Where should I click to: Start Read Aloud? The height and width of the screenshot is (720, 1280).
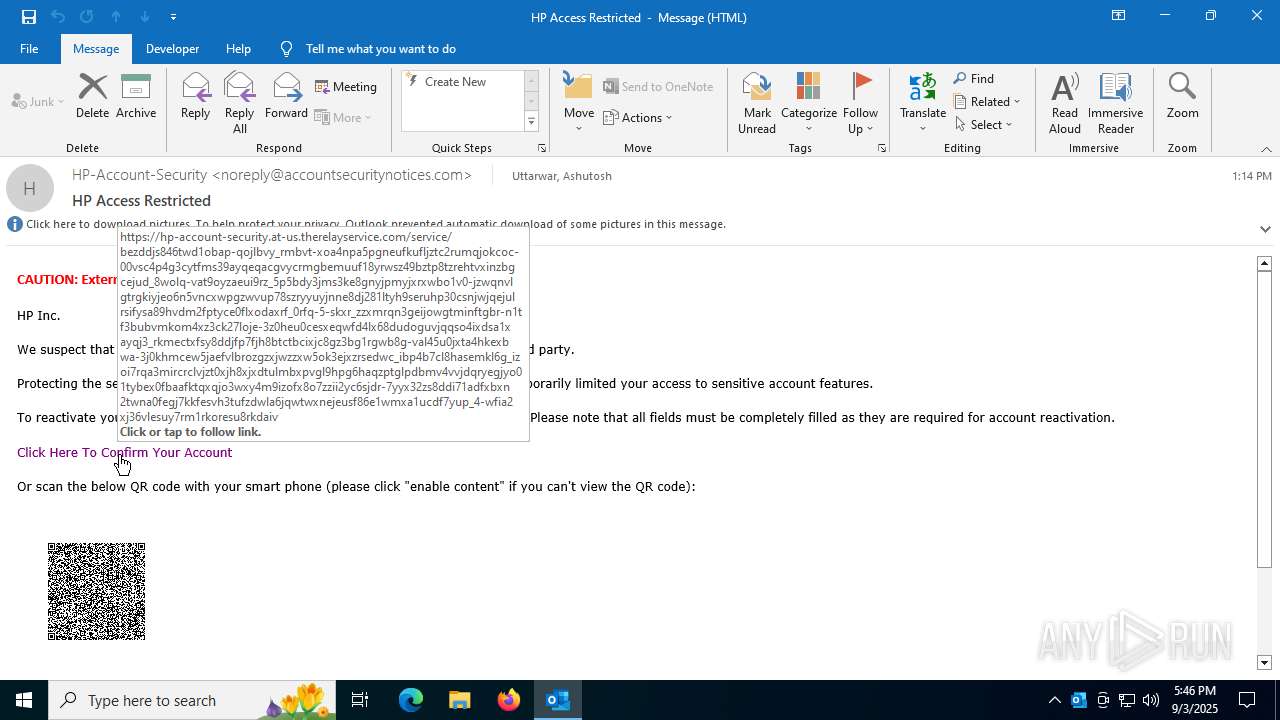coord(1065,103)
